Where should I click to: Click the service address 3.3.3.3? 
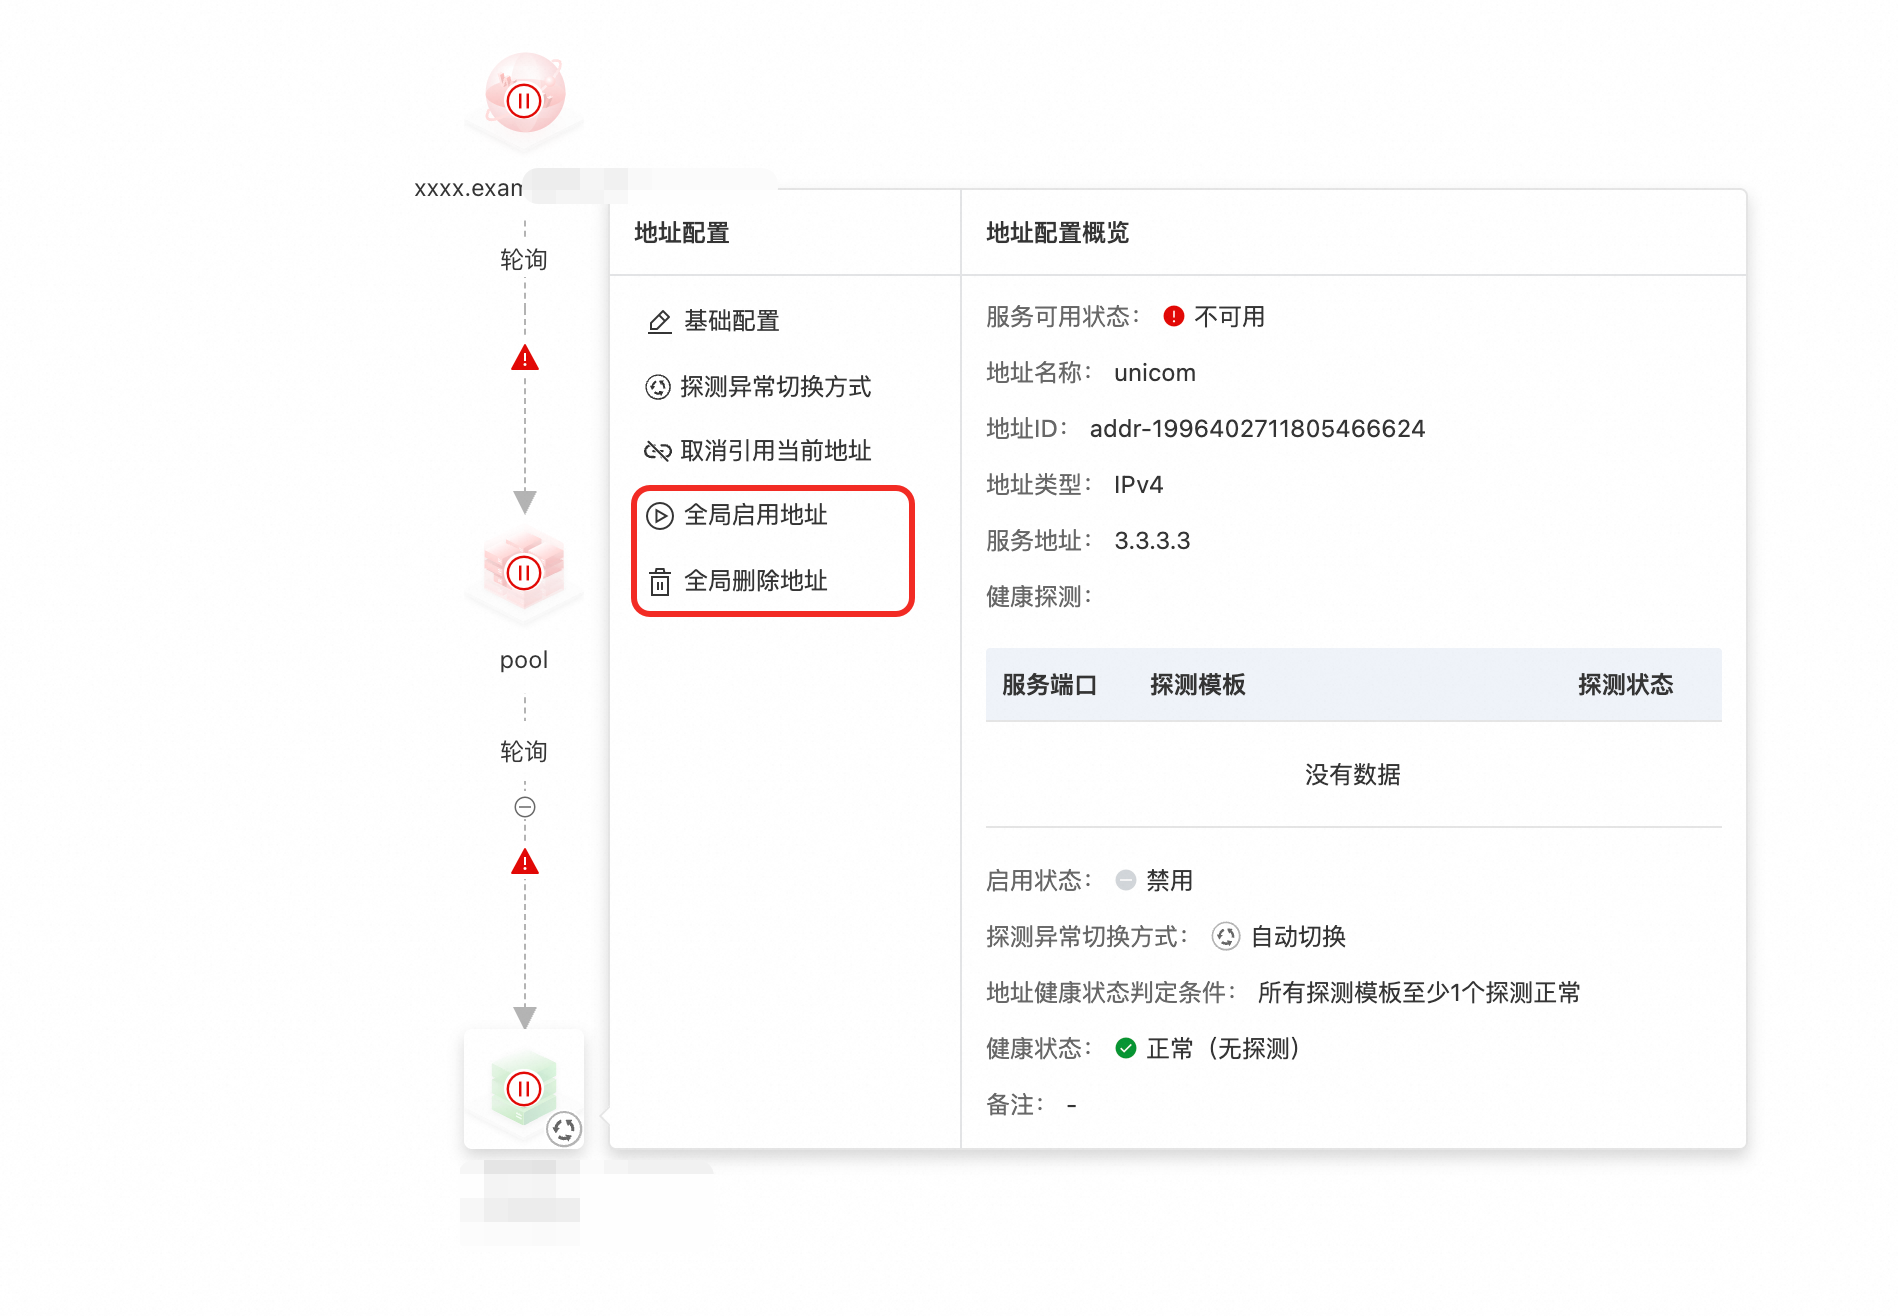coord(1152,541)
